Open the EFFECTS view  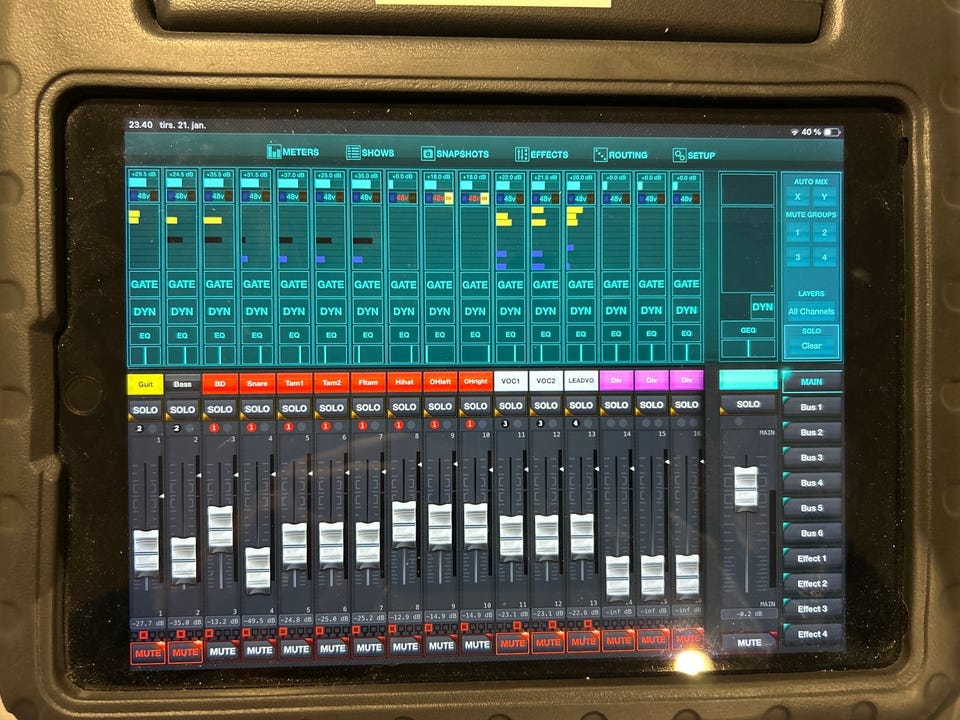point(541,154)
